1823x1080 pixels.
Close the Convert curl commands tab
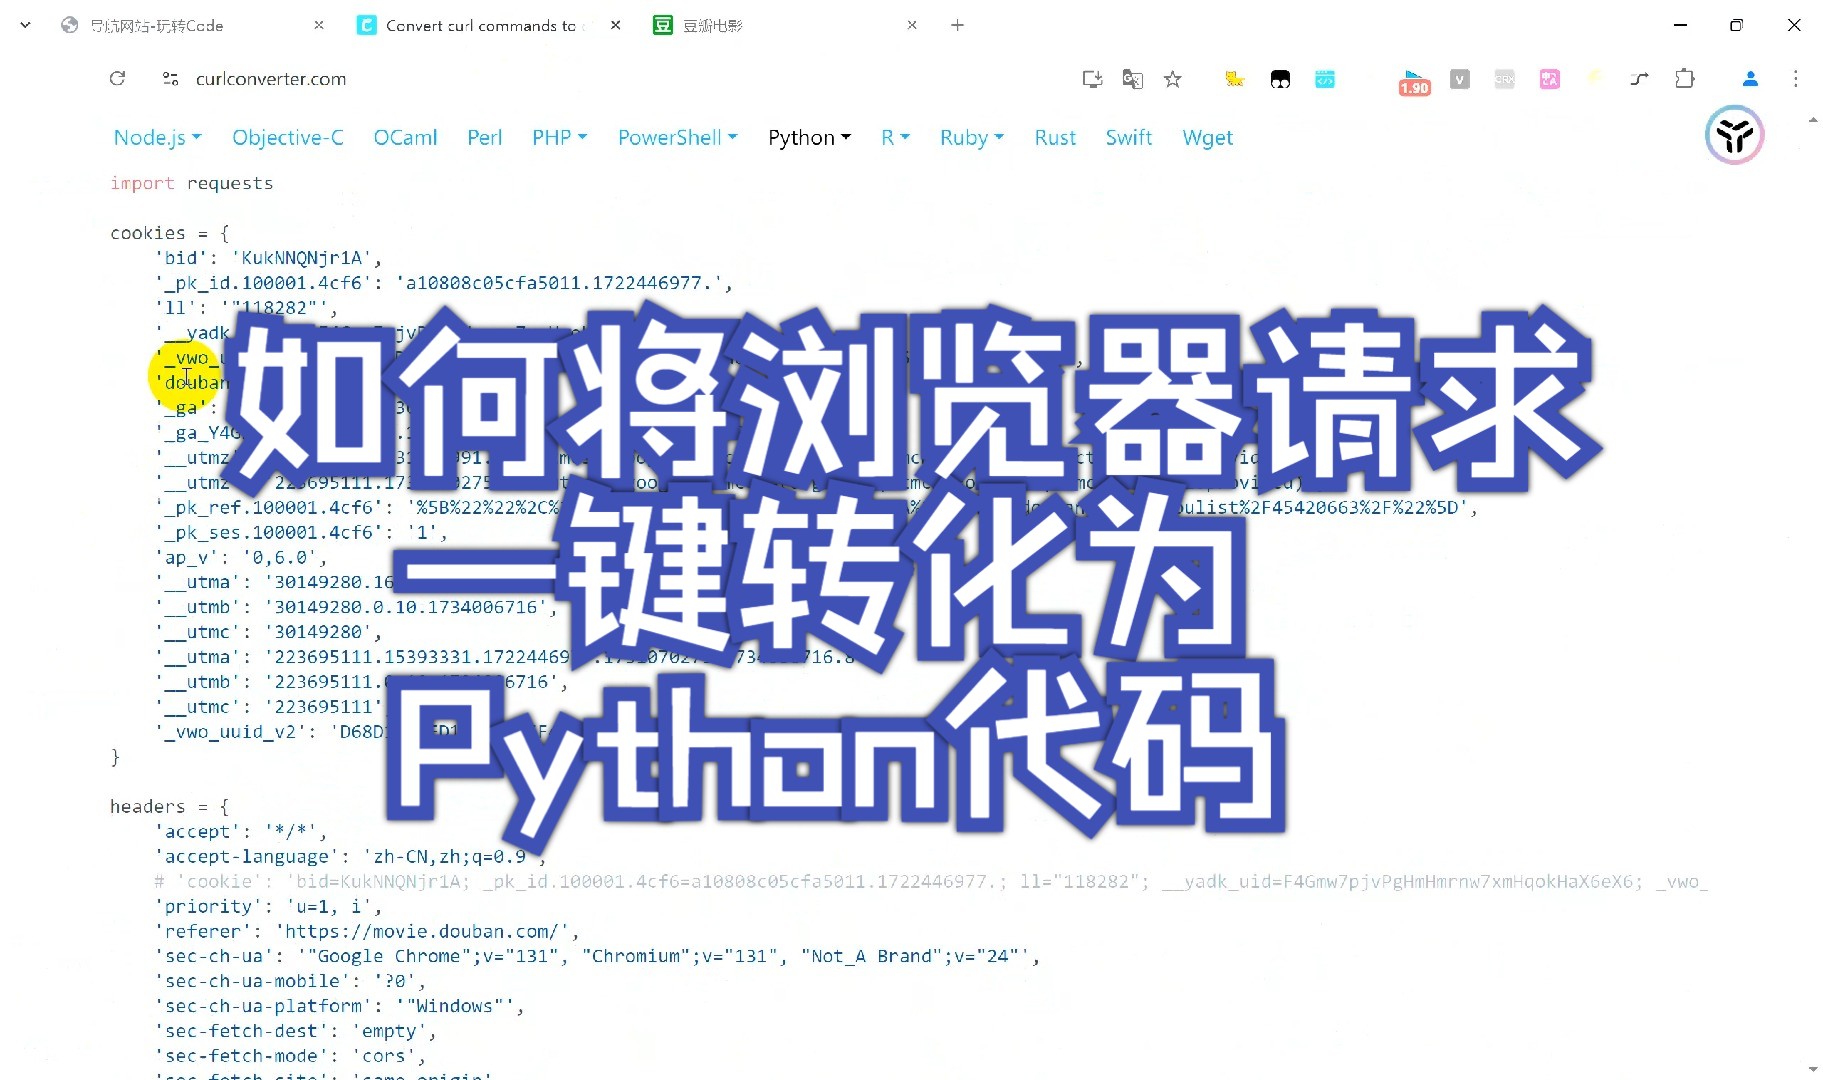pyautogui.click(x=615, y=25)
